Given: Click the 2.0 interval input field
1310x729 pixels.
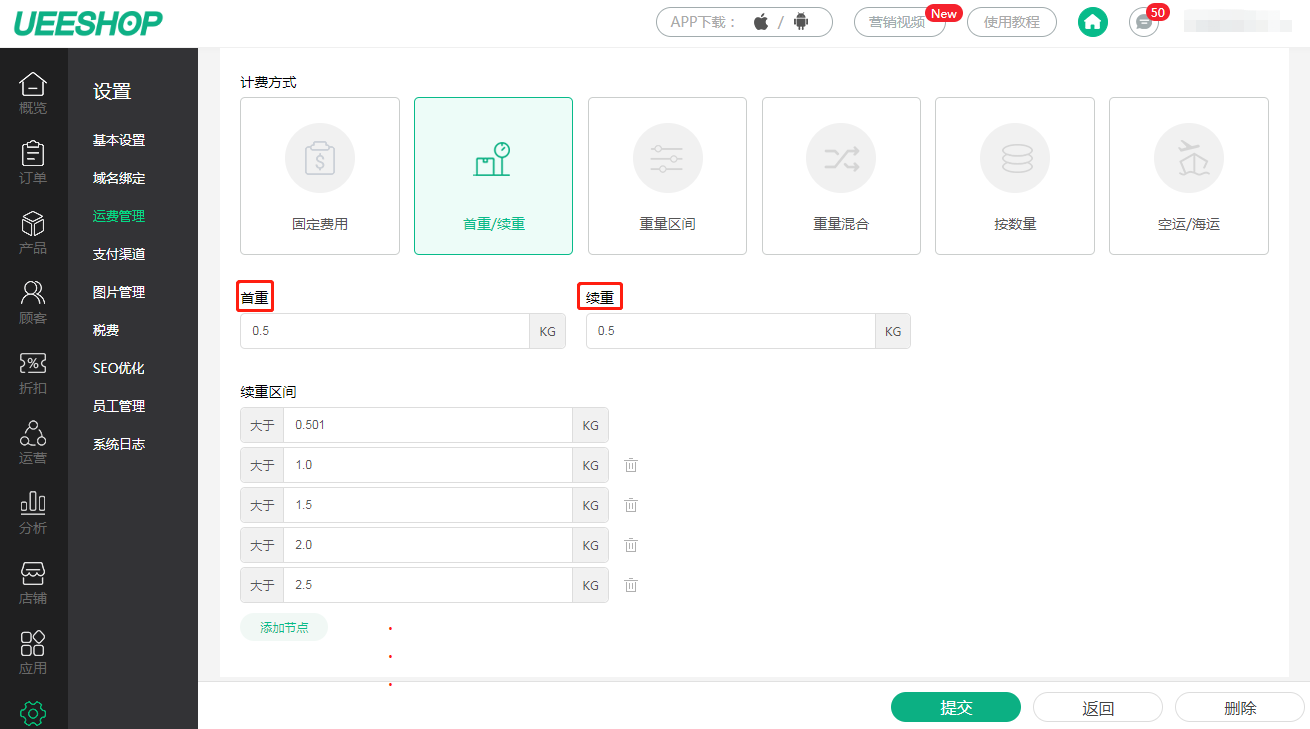Looking at the screenshot, I should point(428,545).
